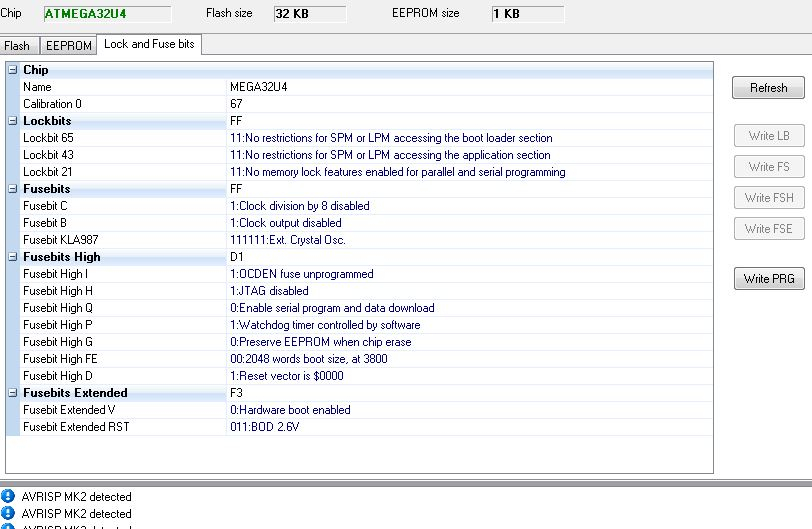Select the Lockbit 43 value cell
Viewport: 812px width, 529px height.
[469, 155]
